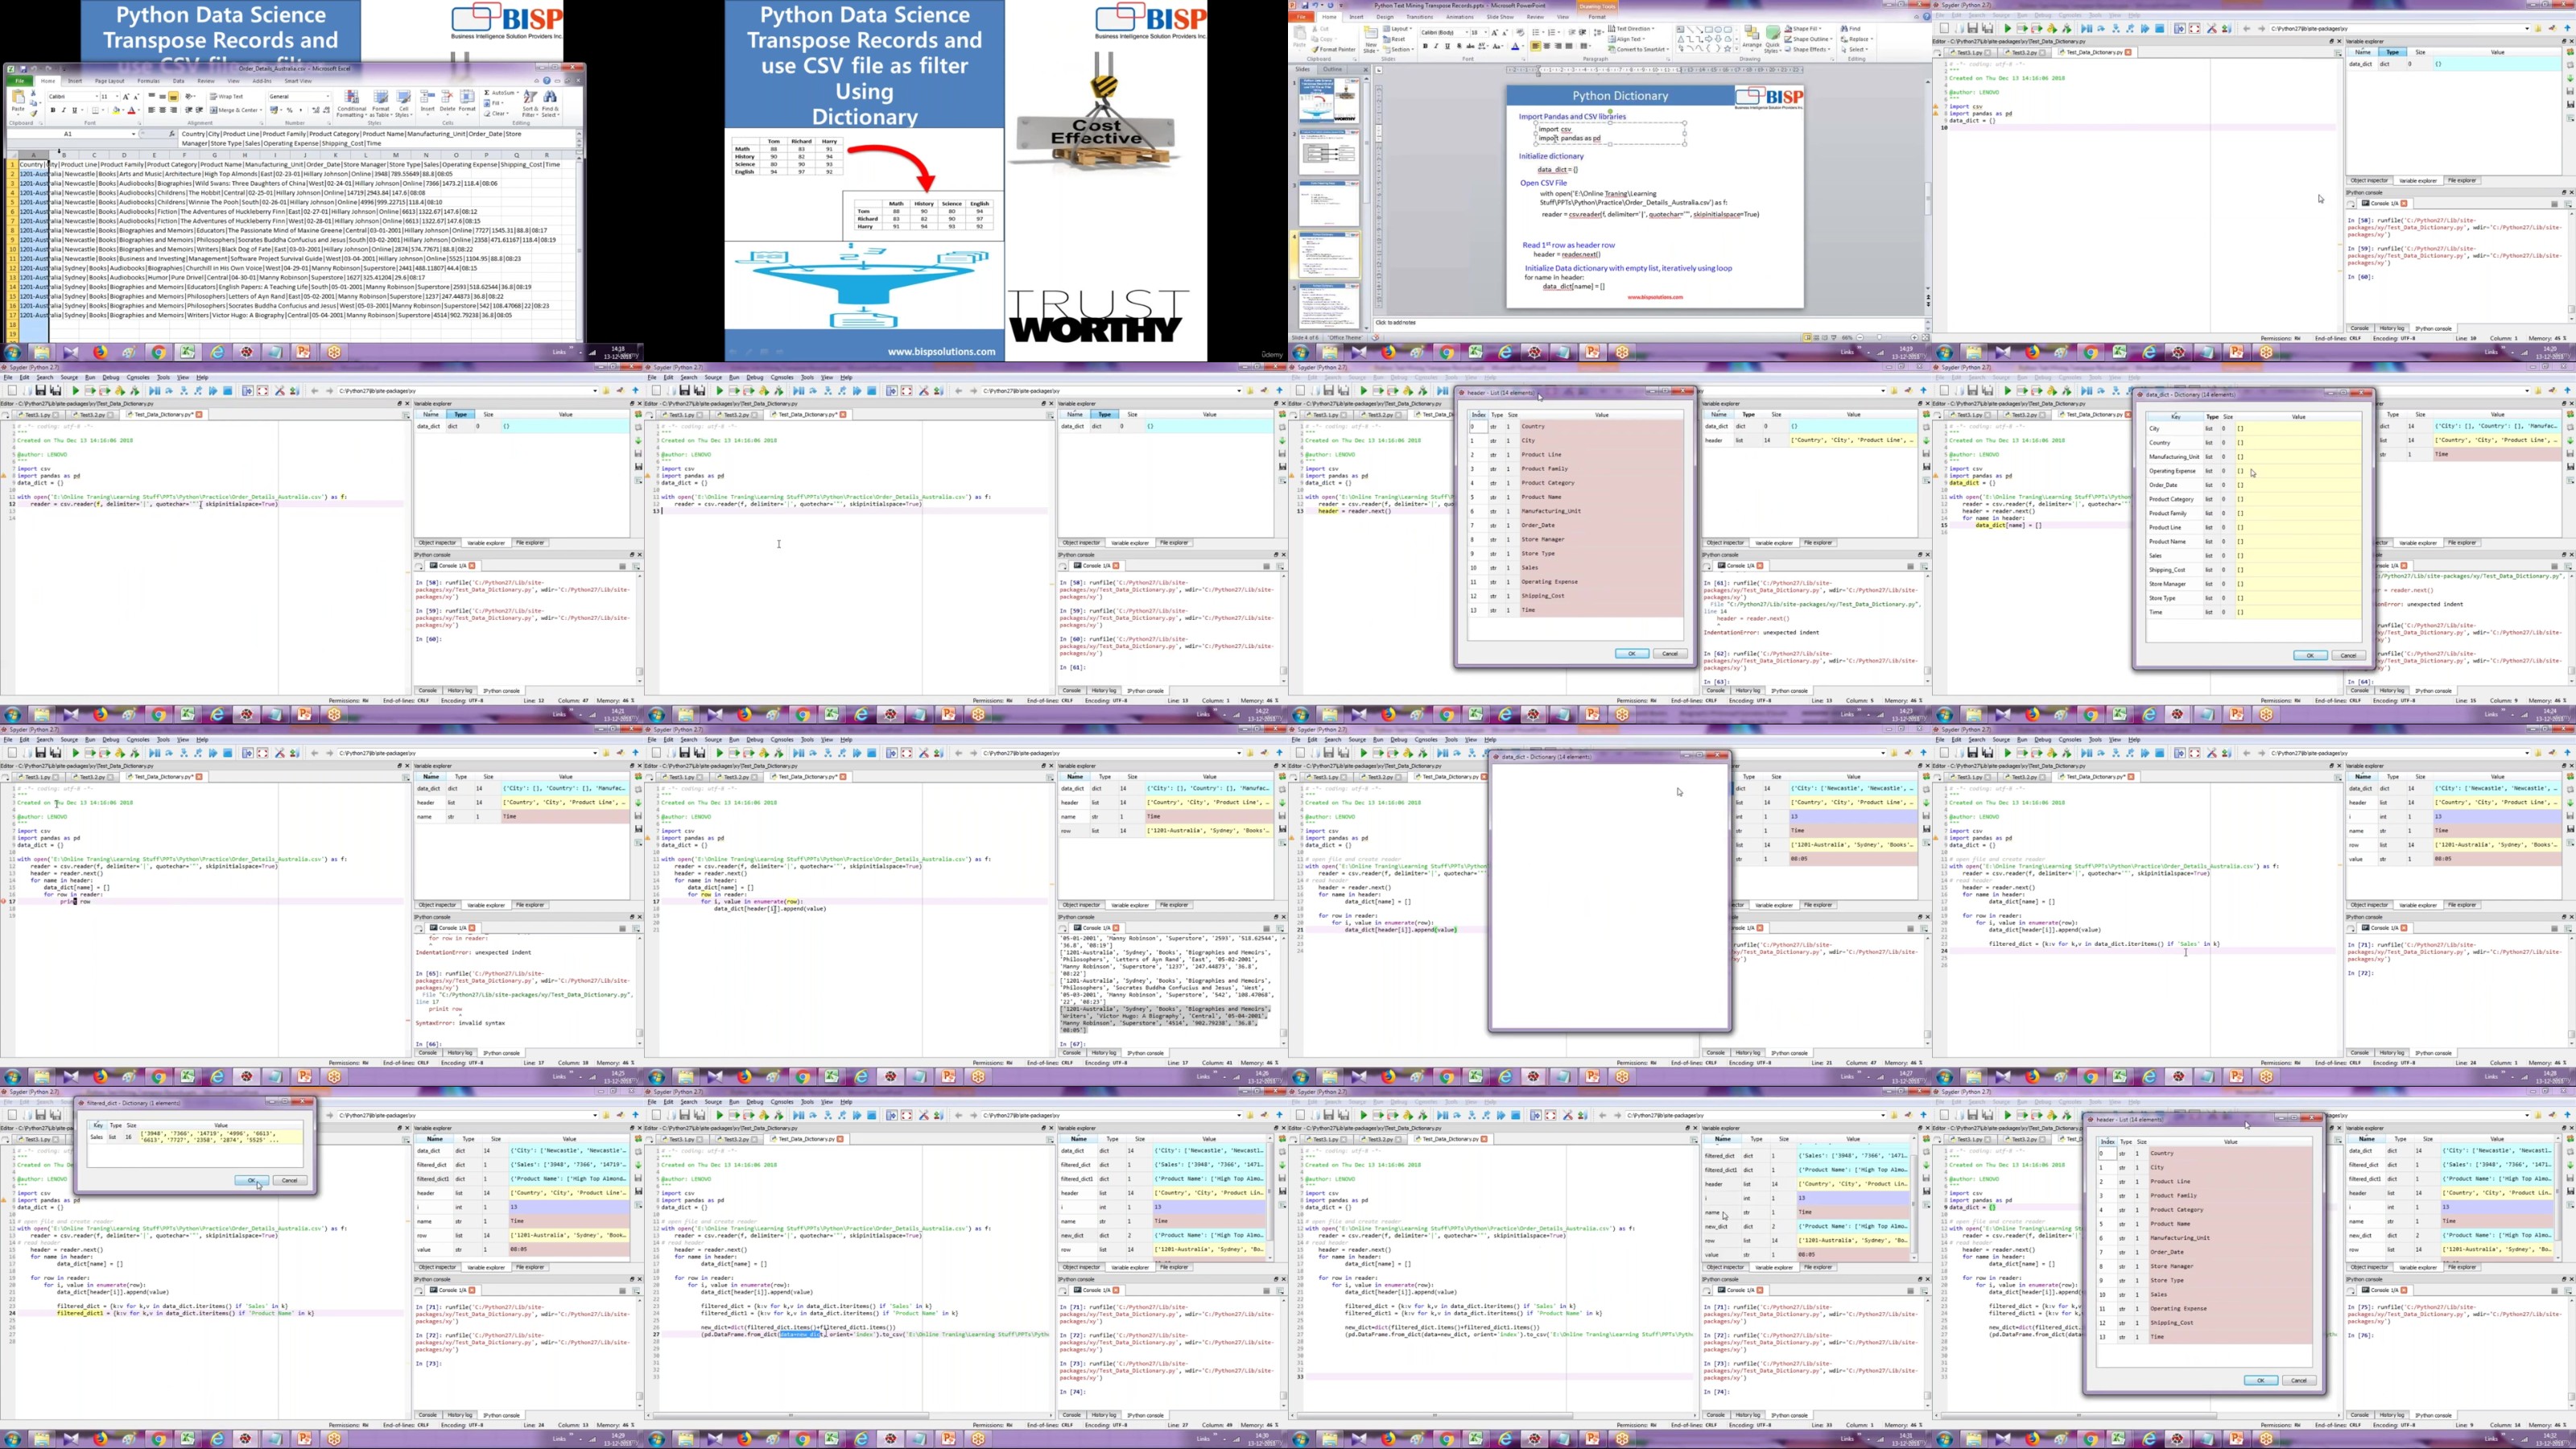Open the Transitions tab in PowerPoint

coord(1420,17)
